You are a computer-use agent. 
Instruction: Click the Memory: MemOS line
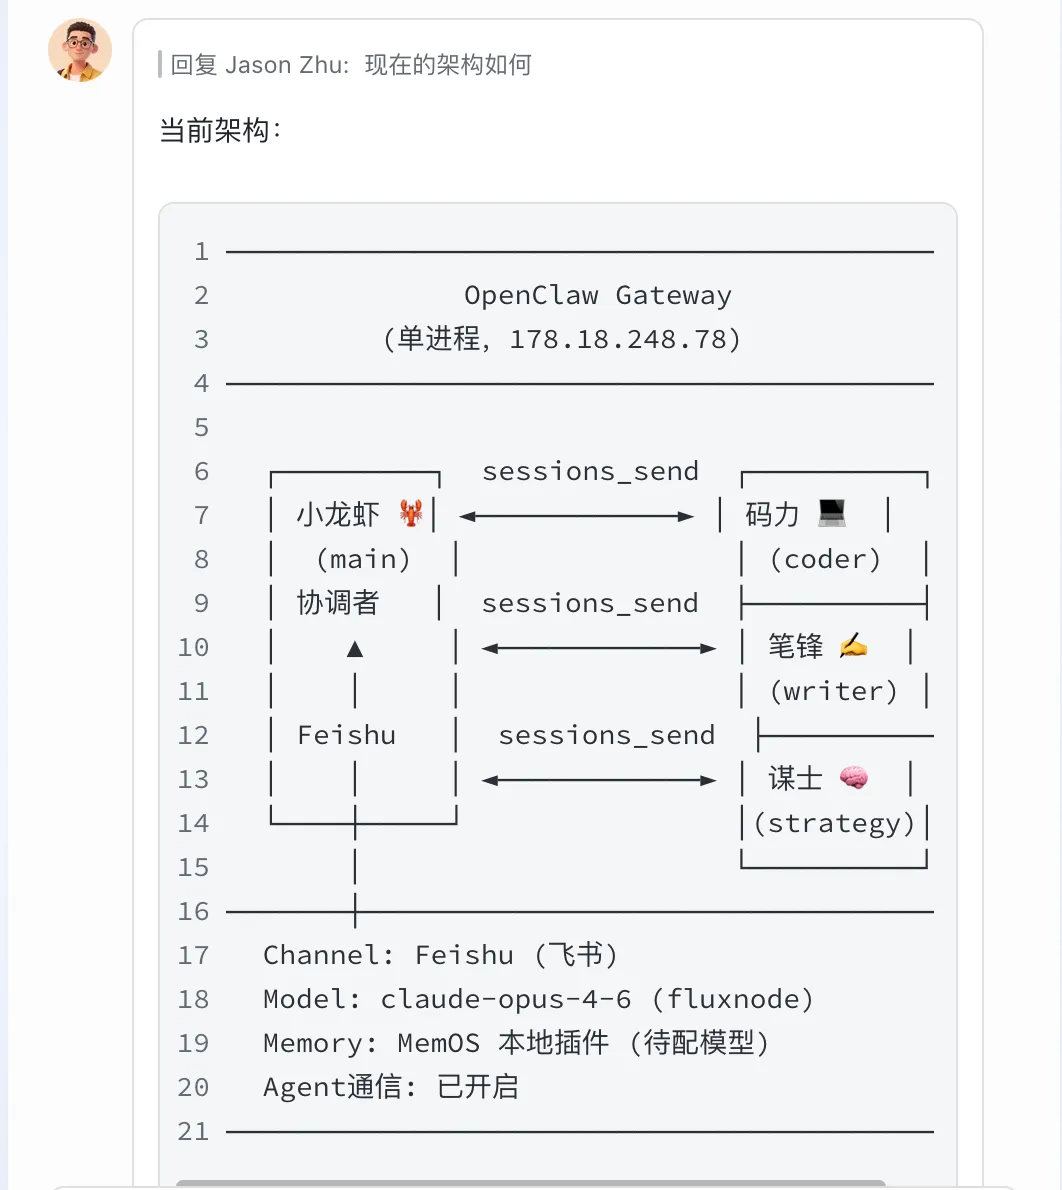pos(516,1043)
